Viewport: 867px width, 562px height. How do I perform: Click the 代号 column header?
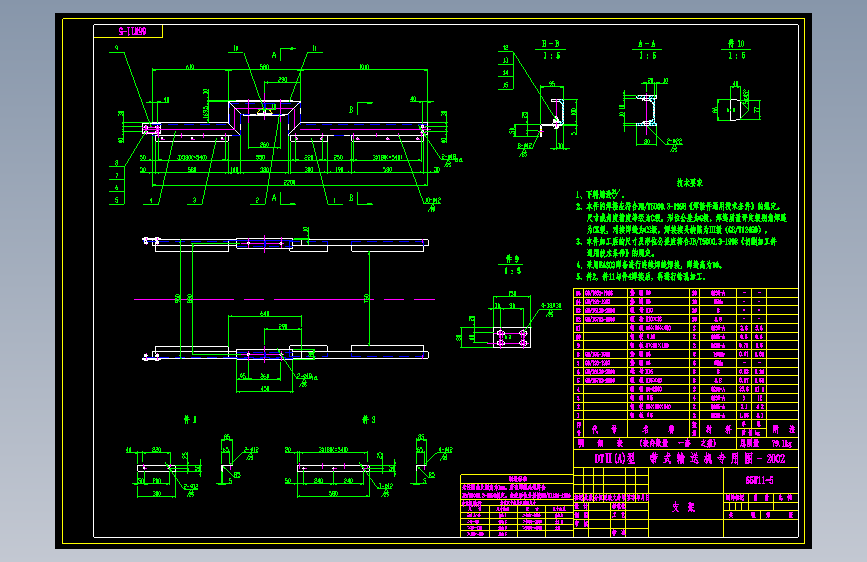click(x=605, y=429)
